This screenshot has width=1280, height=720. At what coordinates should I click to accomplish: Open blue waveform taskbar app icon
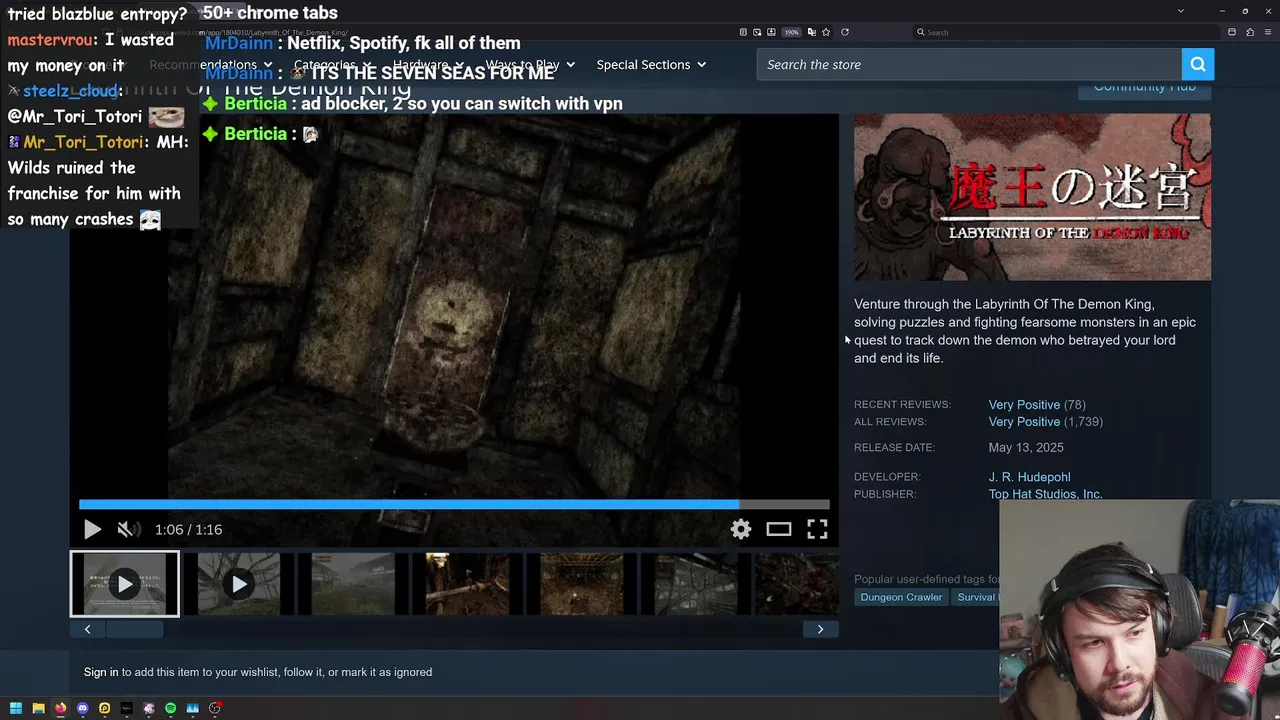192,708
